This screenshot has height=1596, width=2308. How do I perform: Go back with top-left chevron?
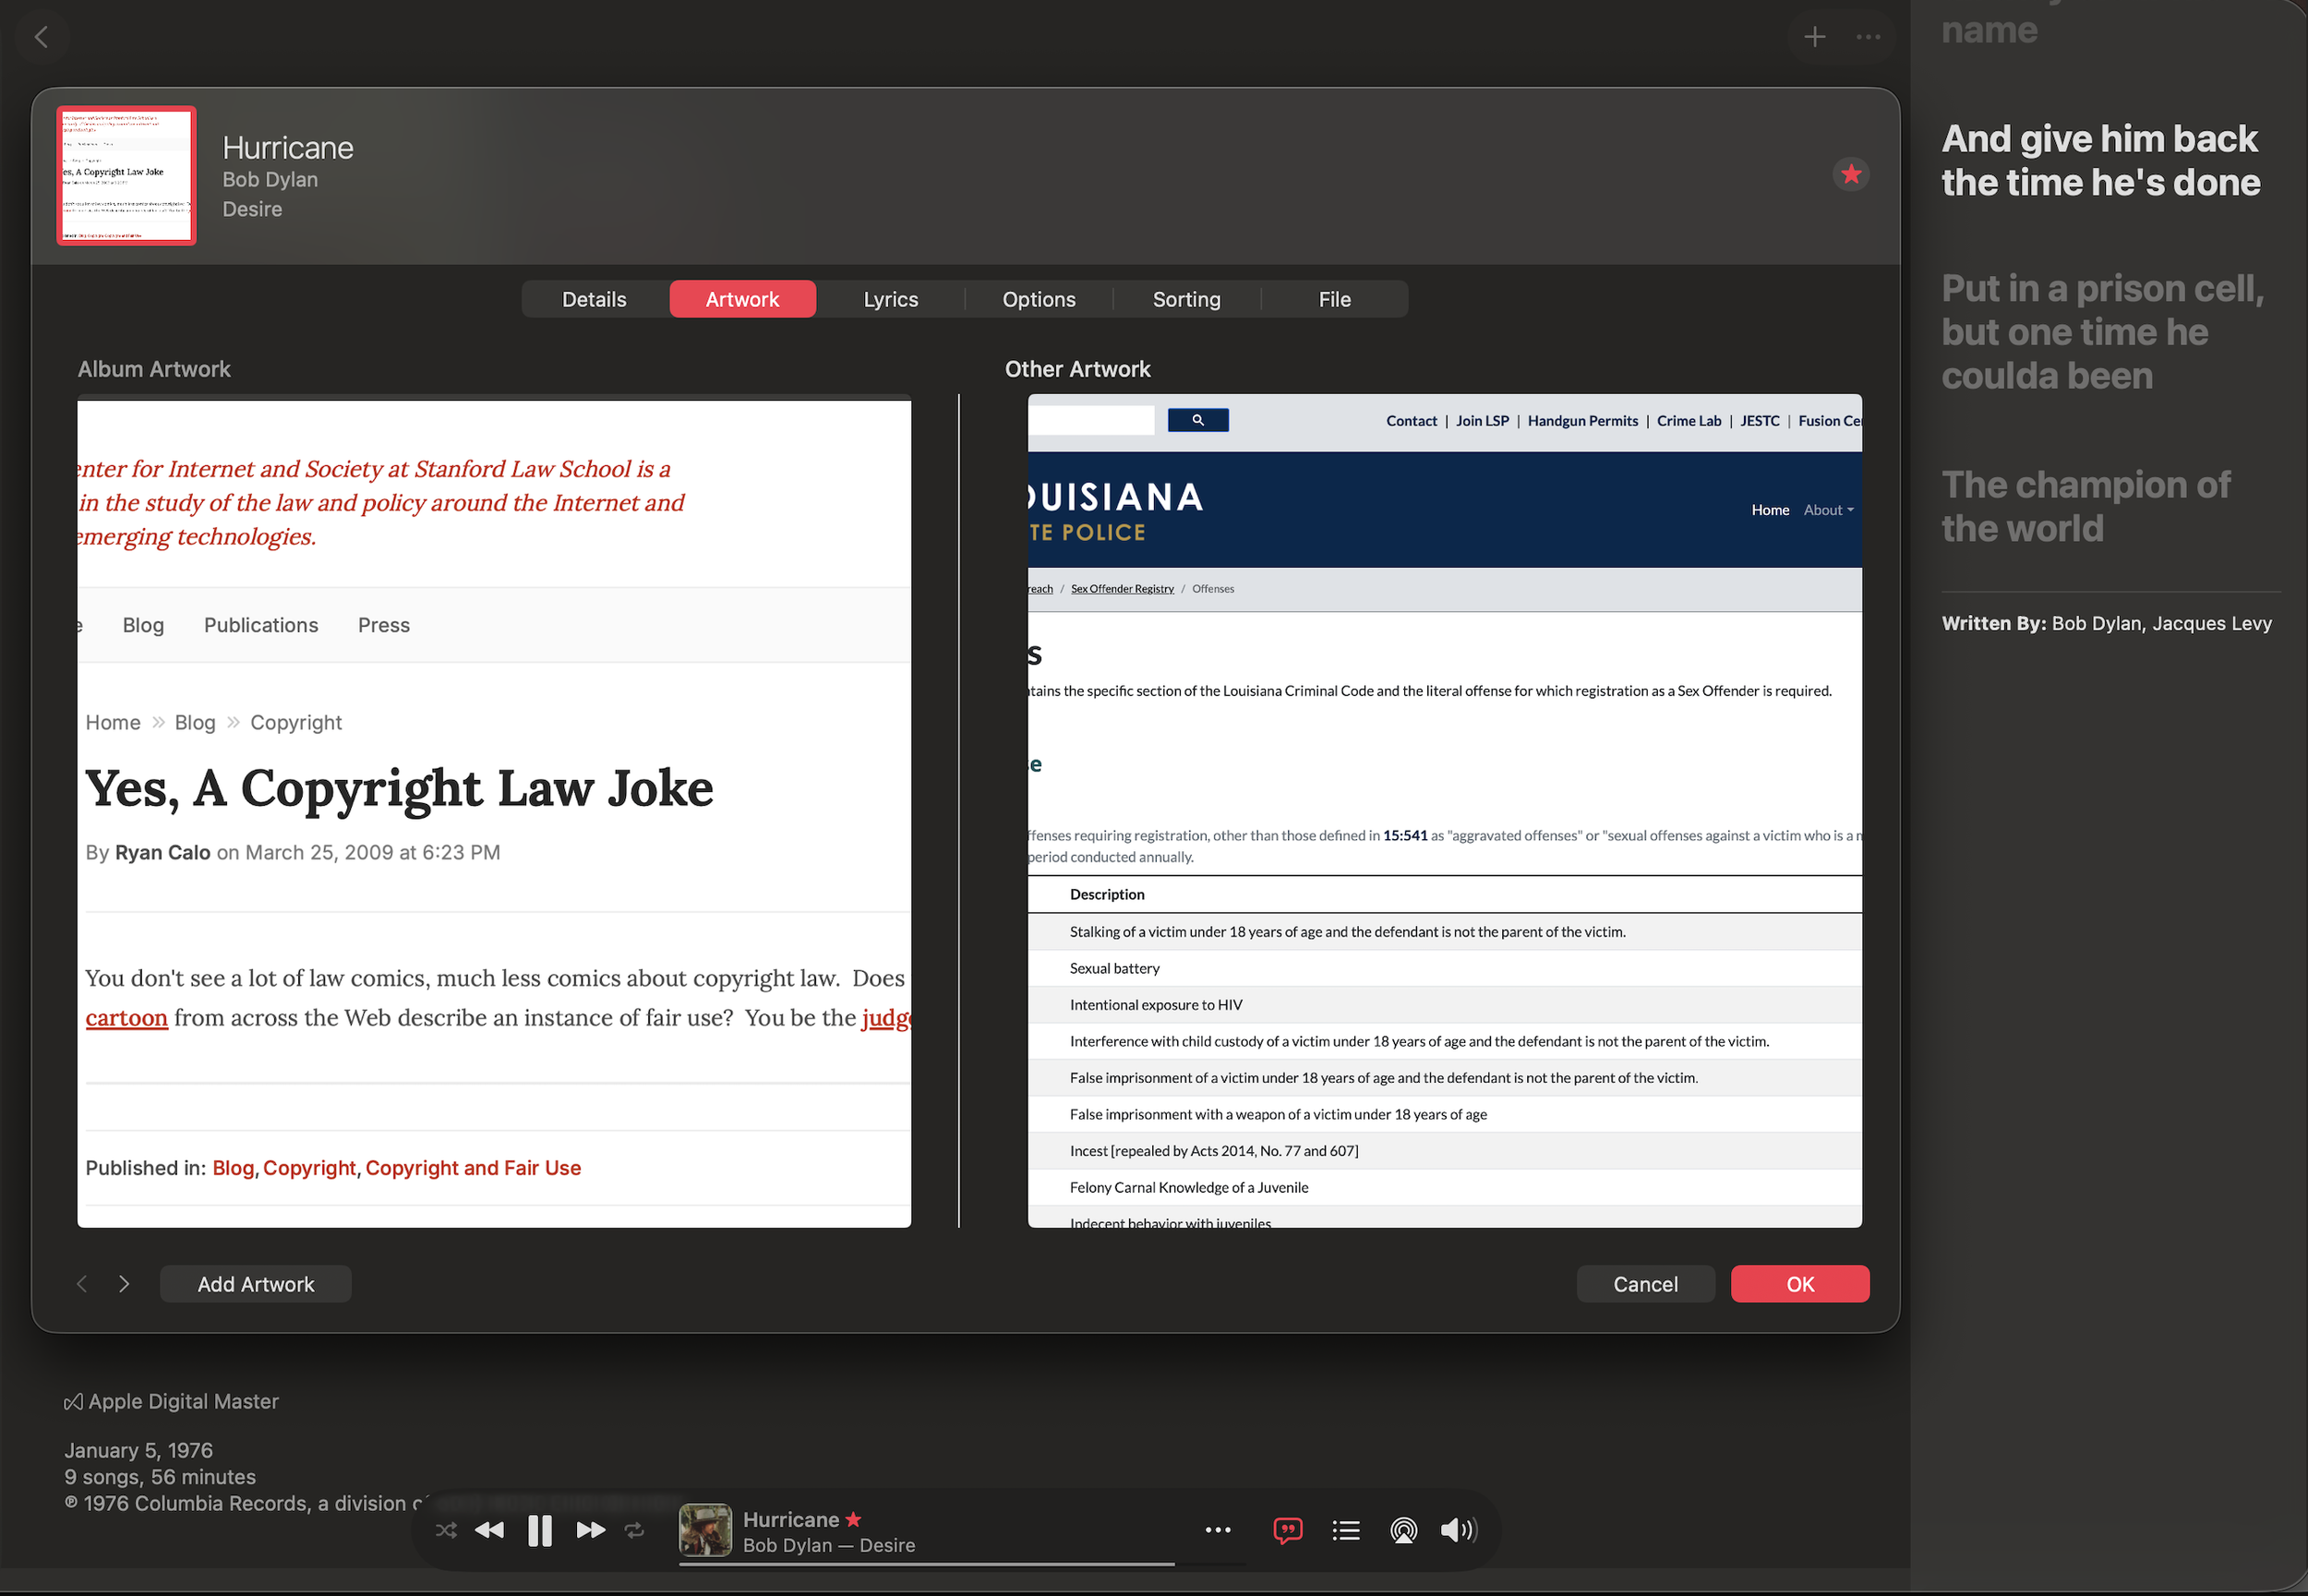41,37
